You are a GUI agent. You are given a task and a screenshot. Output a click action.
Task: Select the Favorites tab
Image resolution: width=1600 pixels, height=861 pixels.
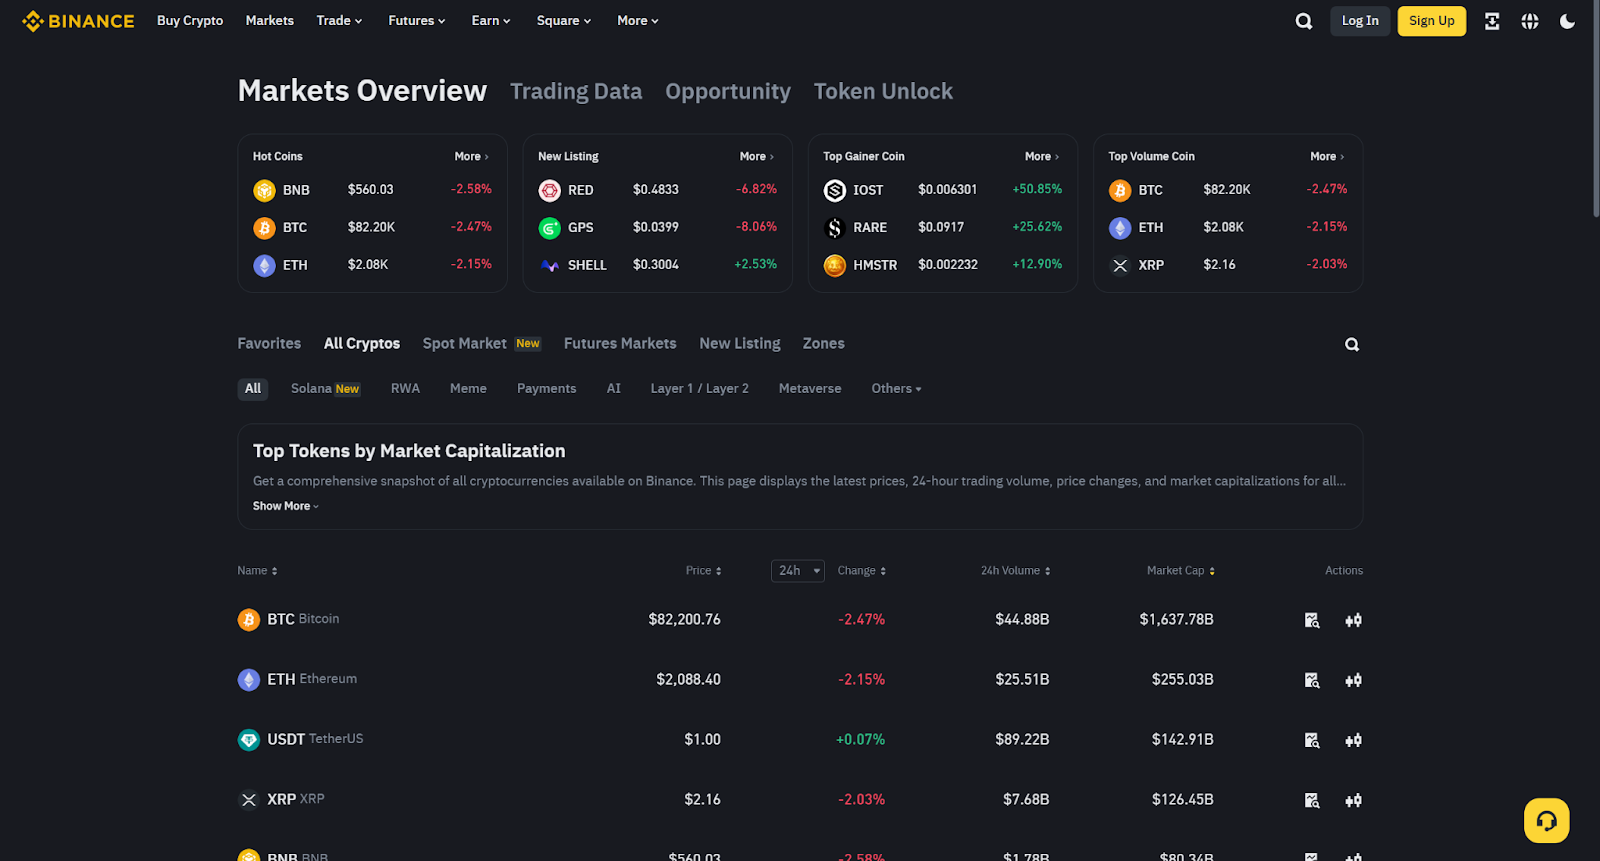[x=269, y=343]
